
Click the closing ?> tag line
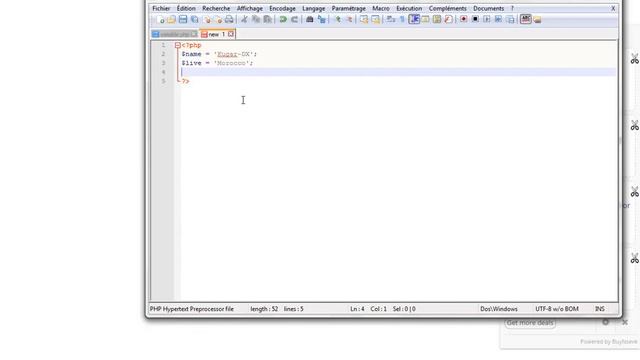coord(185,81)
